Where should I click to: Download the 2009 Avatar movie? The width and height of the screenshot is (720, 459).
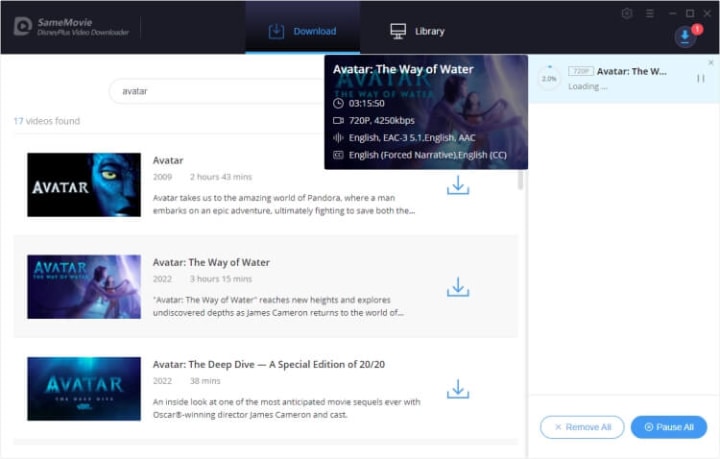coord(458,185)
